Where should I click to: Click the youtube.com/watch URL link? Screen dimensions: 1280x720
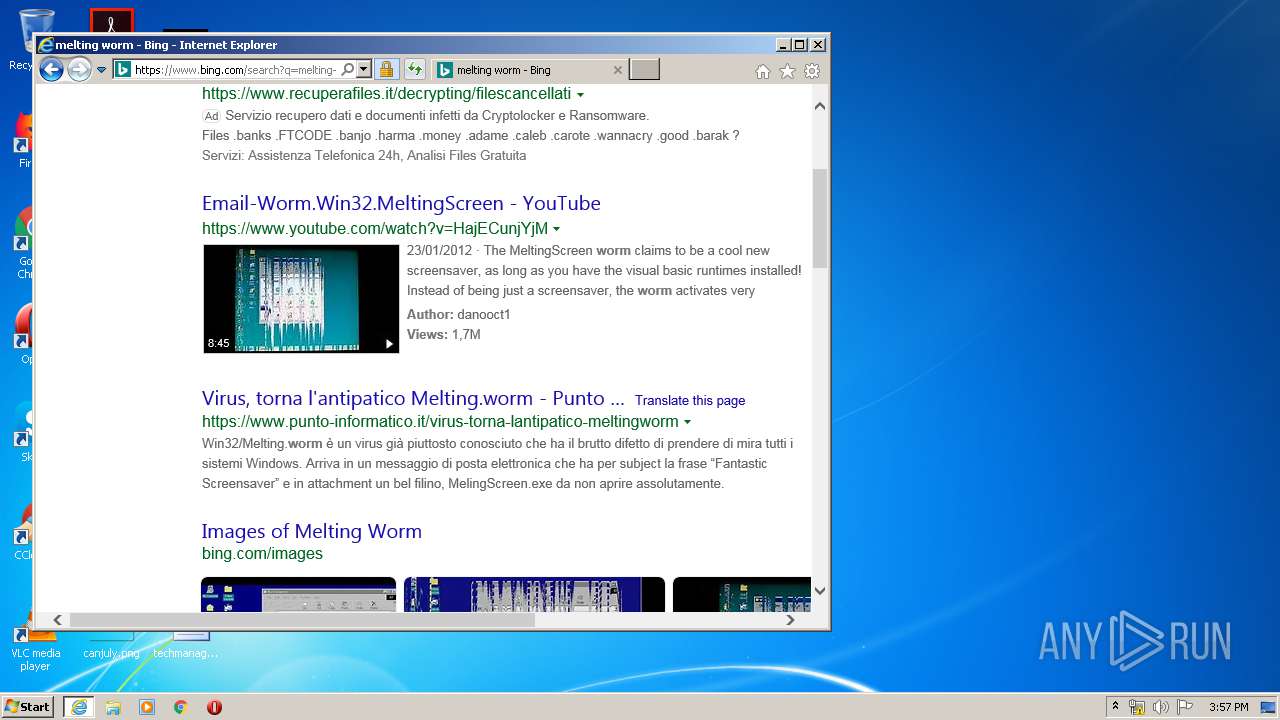coord(375,228)
